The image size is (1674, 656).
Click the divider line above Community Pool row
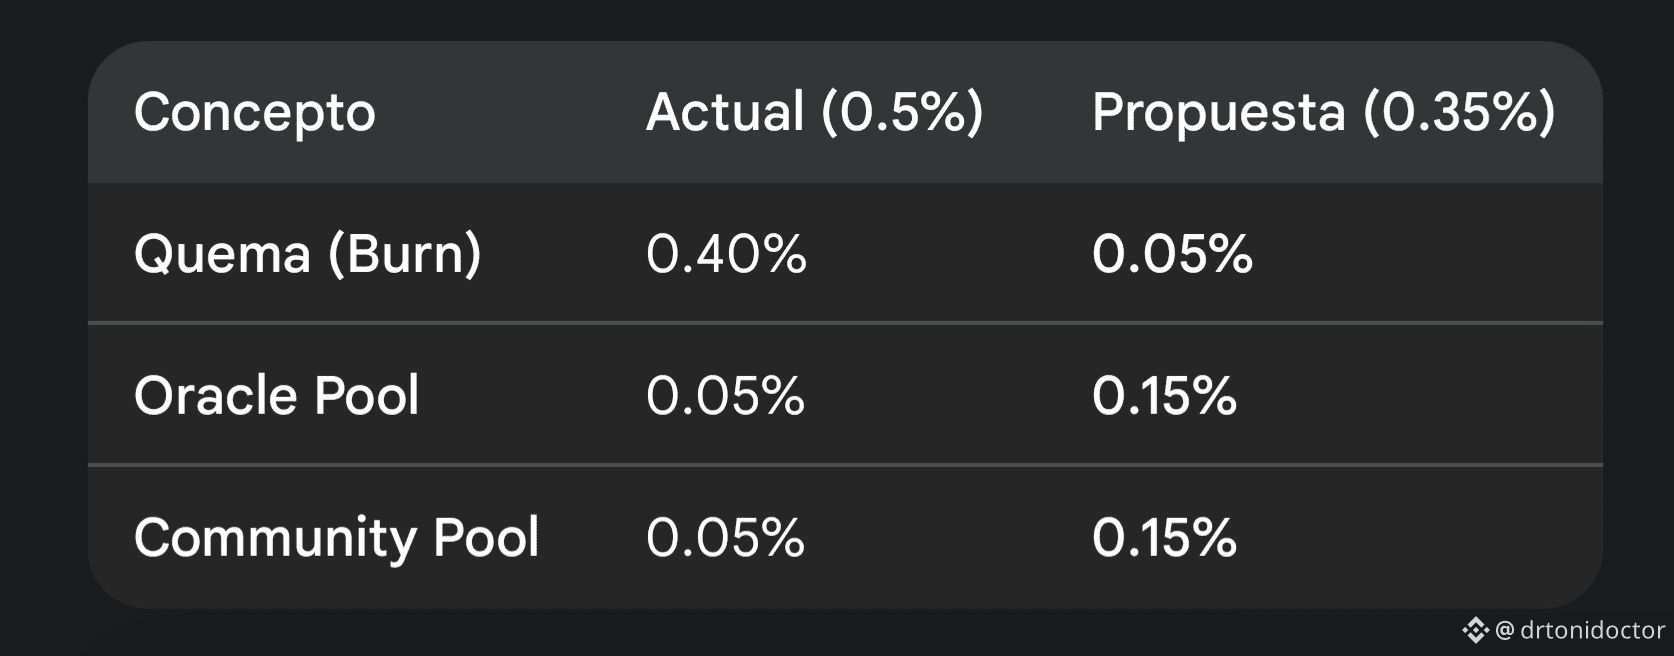pyautogui.click(x=845, y=465)
